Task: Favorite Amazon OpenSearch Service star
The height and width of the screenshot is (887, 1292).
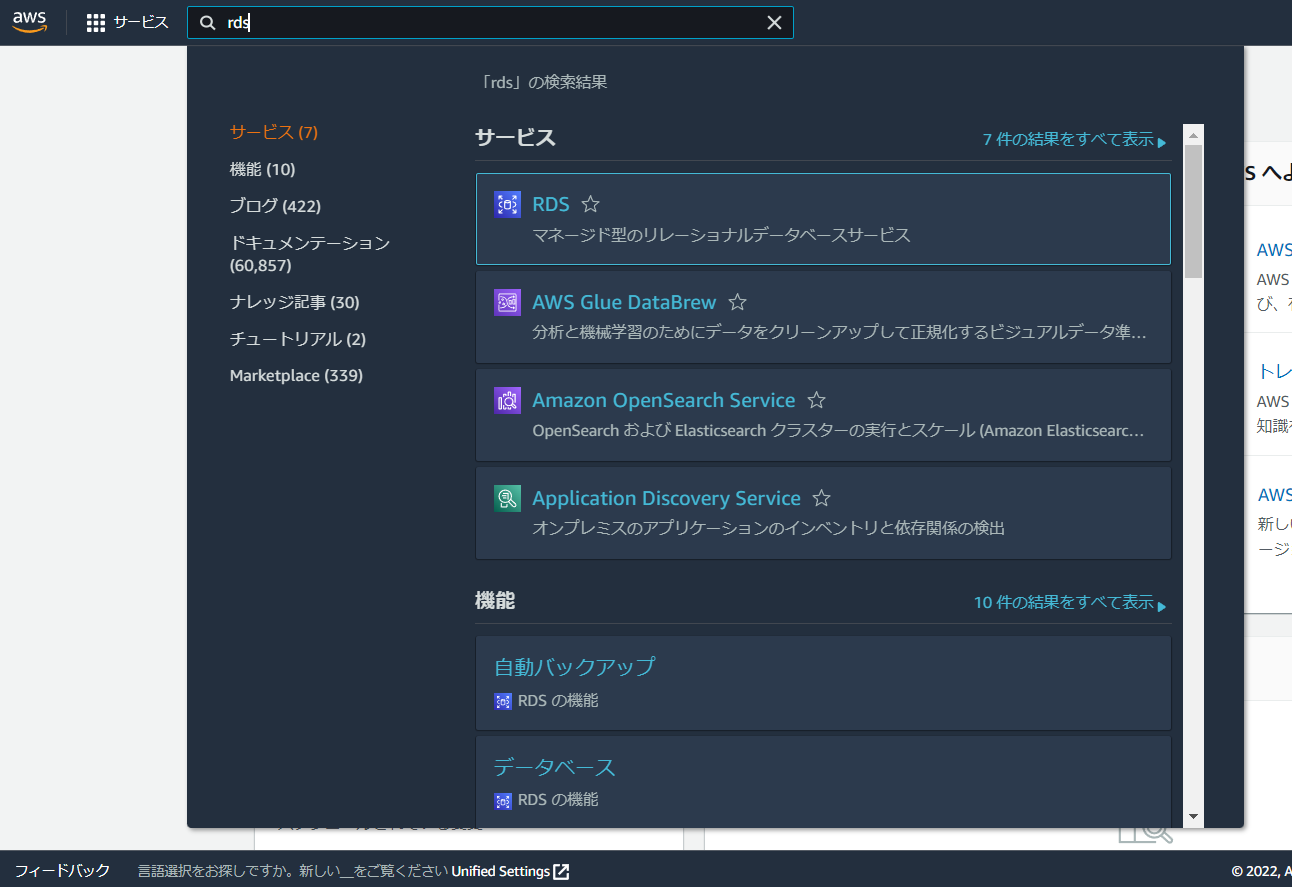Action: 817,400
